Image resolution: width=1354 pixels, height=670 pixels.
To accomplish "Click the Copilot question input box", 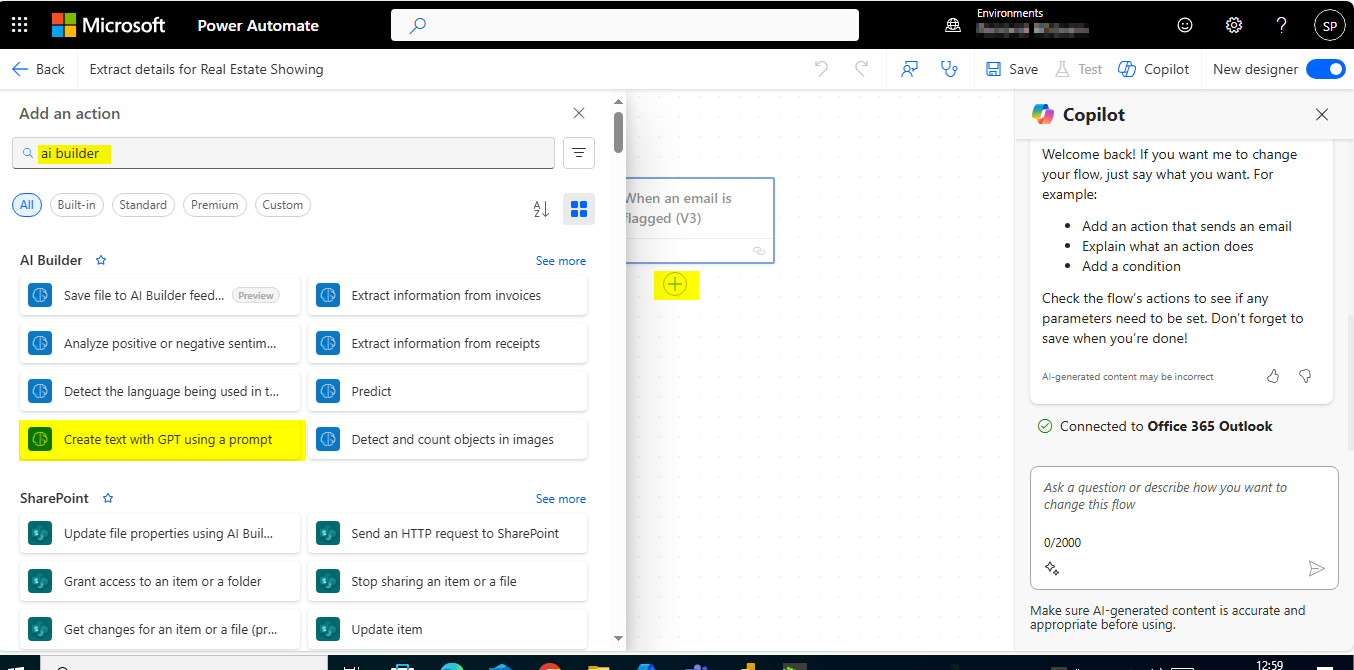I will point(1184,527).
